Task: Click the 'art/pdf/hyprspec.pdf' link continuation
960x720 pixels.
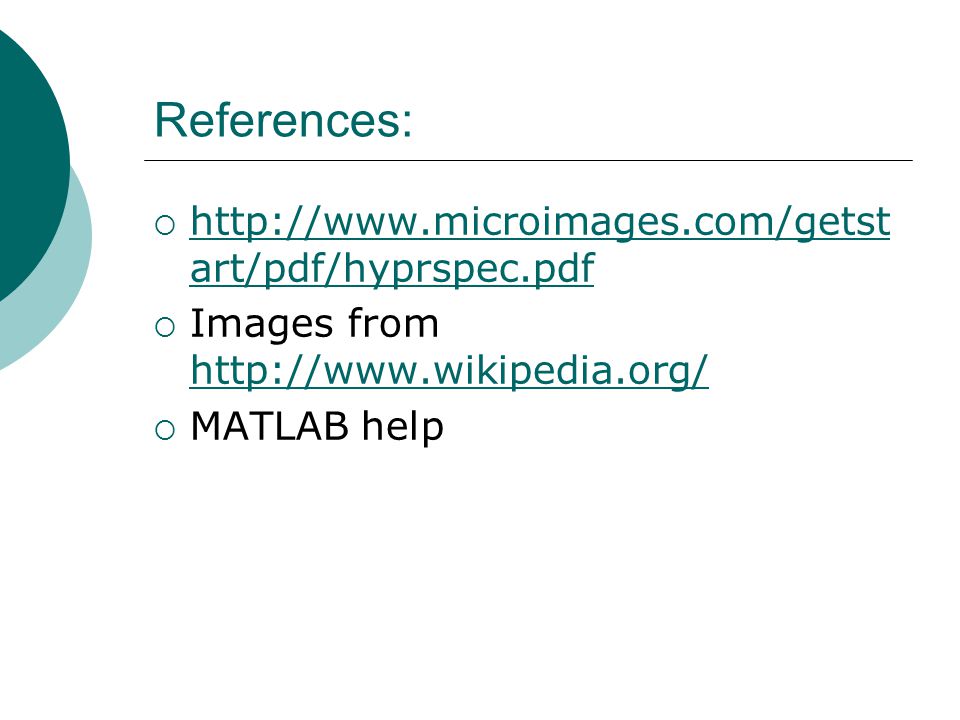Action: (392, 269)
